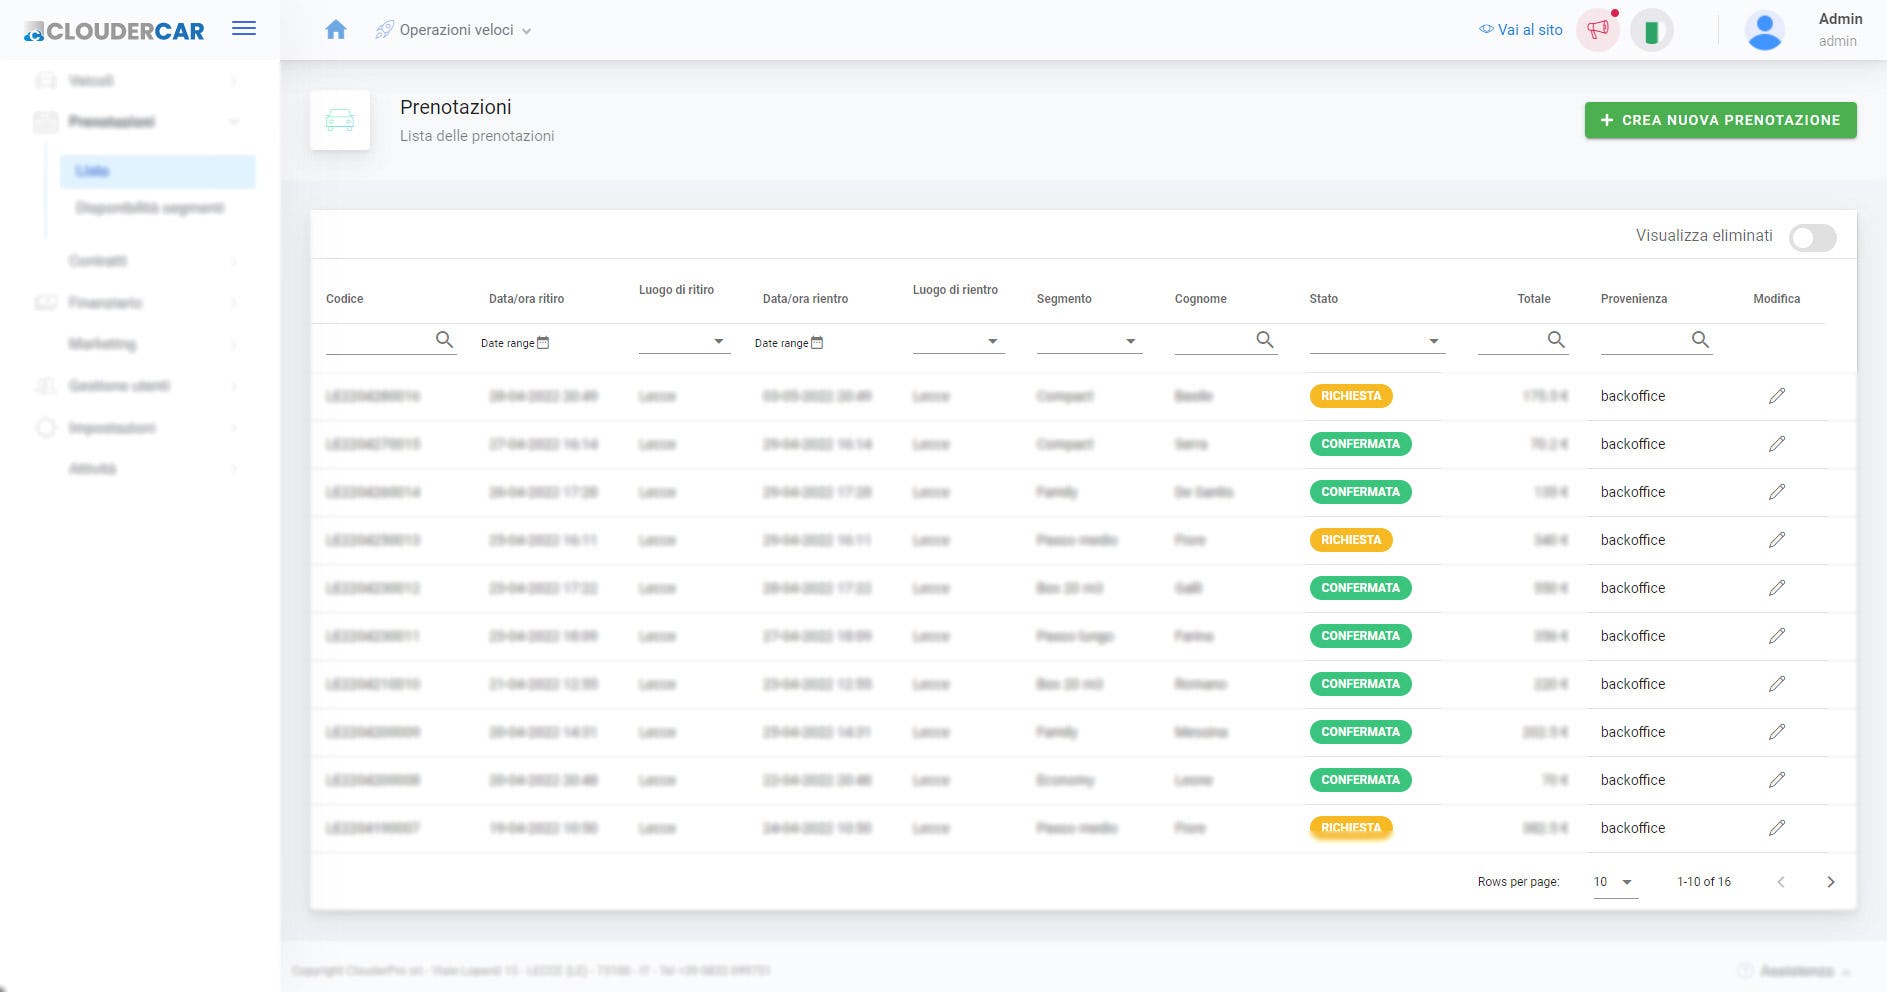The height and width of the screenshot is (992, 1887).
Task: Open the Stato filter dropdown
Action: [x=1434, y=341]
